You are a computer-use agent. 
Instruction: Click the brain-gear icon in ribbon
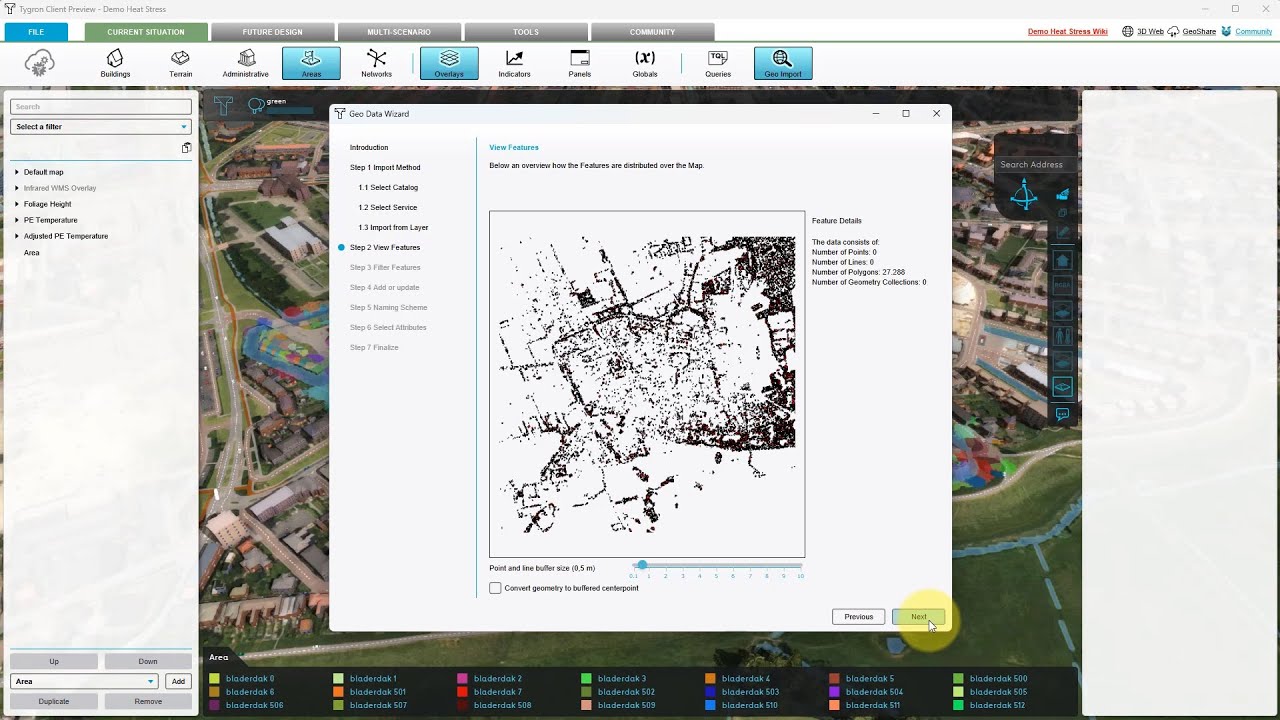39,63
